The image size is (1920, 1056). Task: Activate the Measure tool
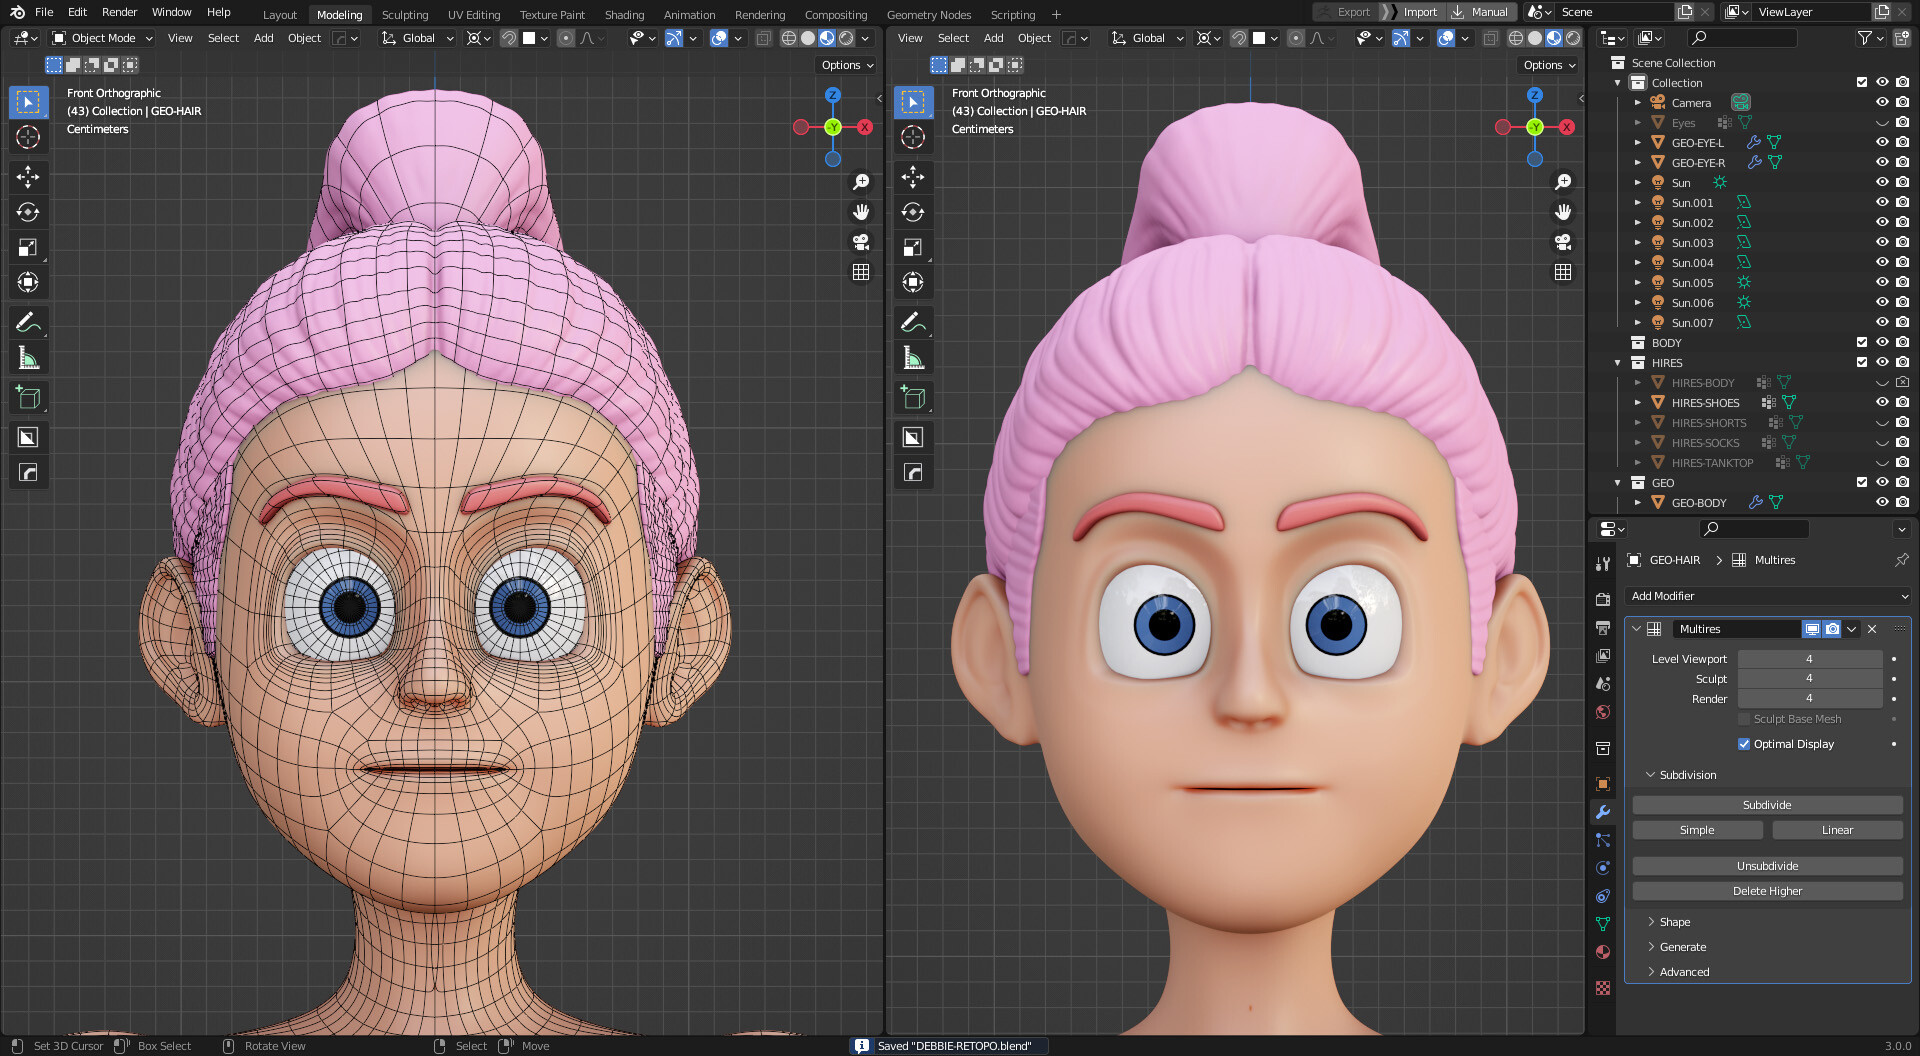coord(28,357)
